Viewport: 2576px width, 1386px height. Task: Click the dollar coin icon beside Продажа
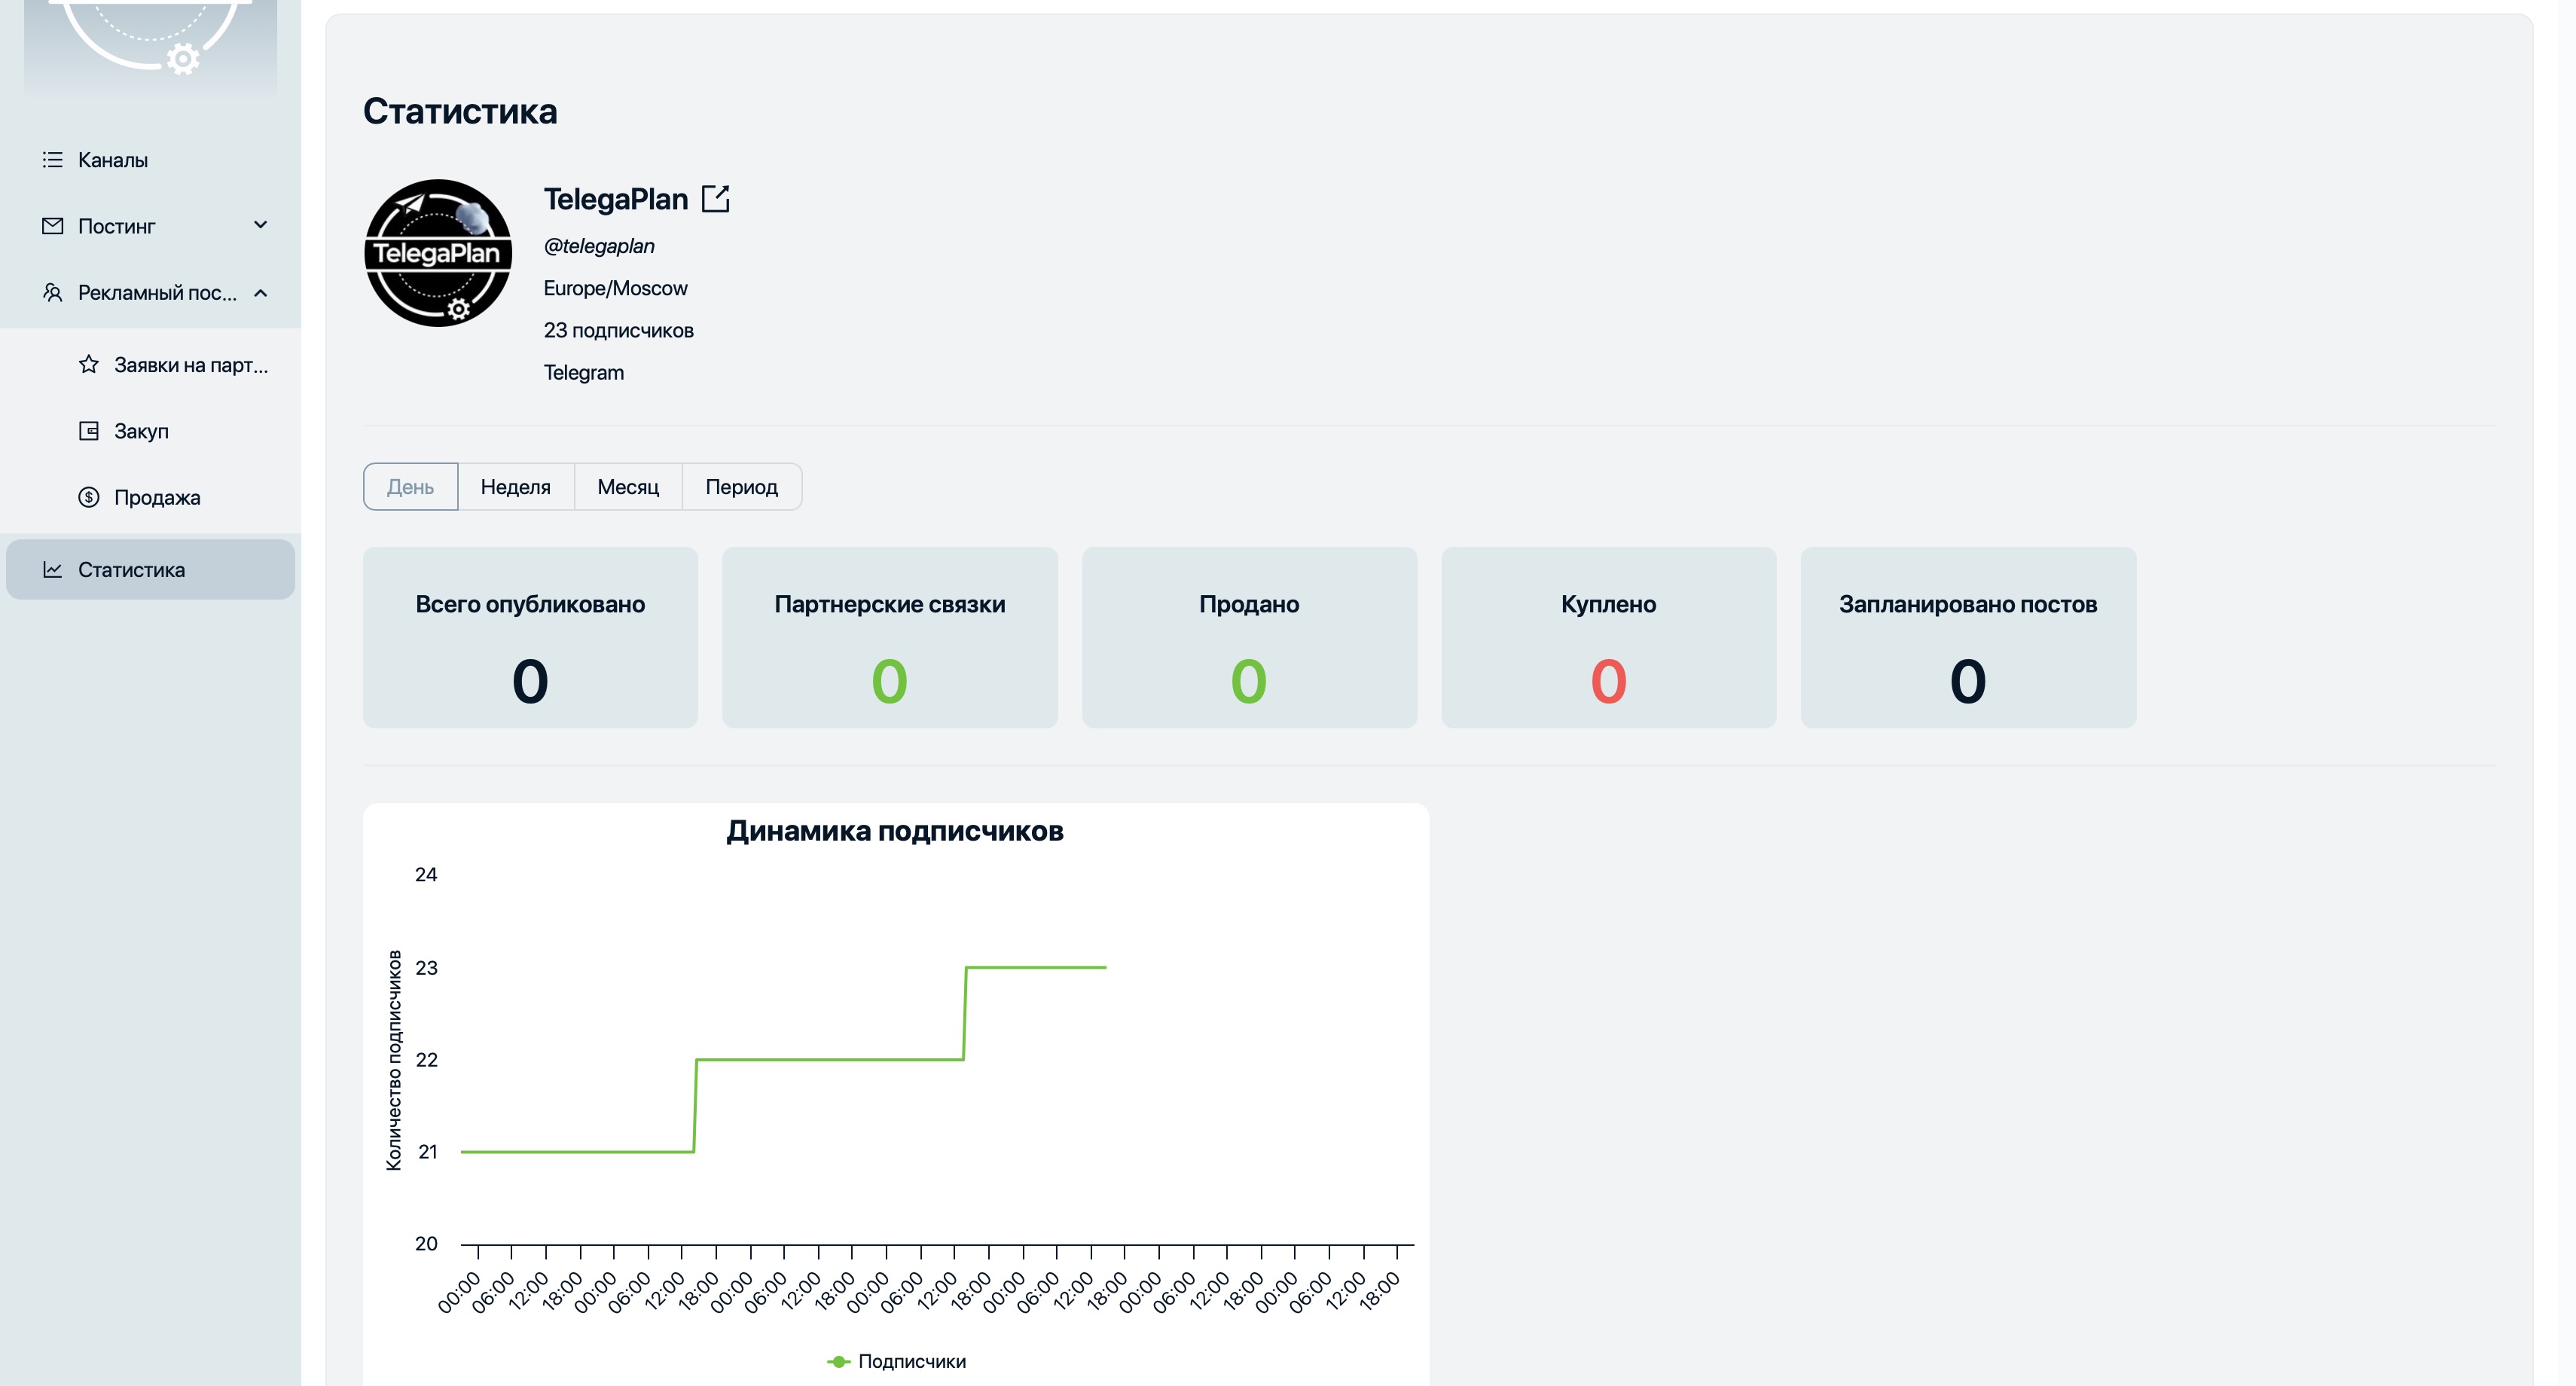pyautogui.click(x=89, y=497)
